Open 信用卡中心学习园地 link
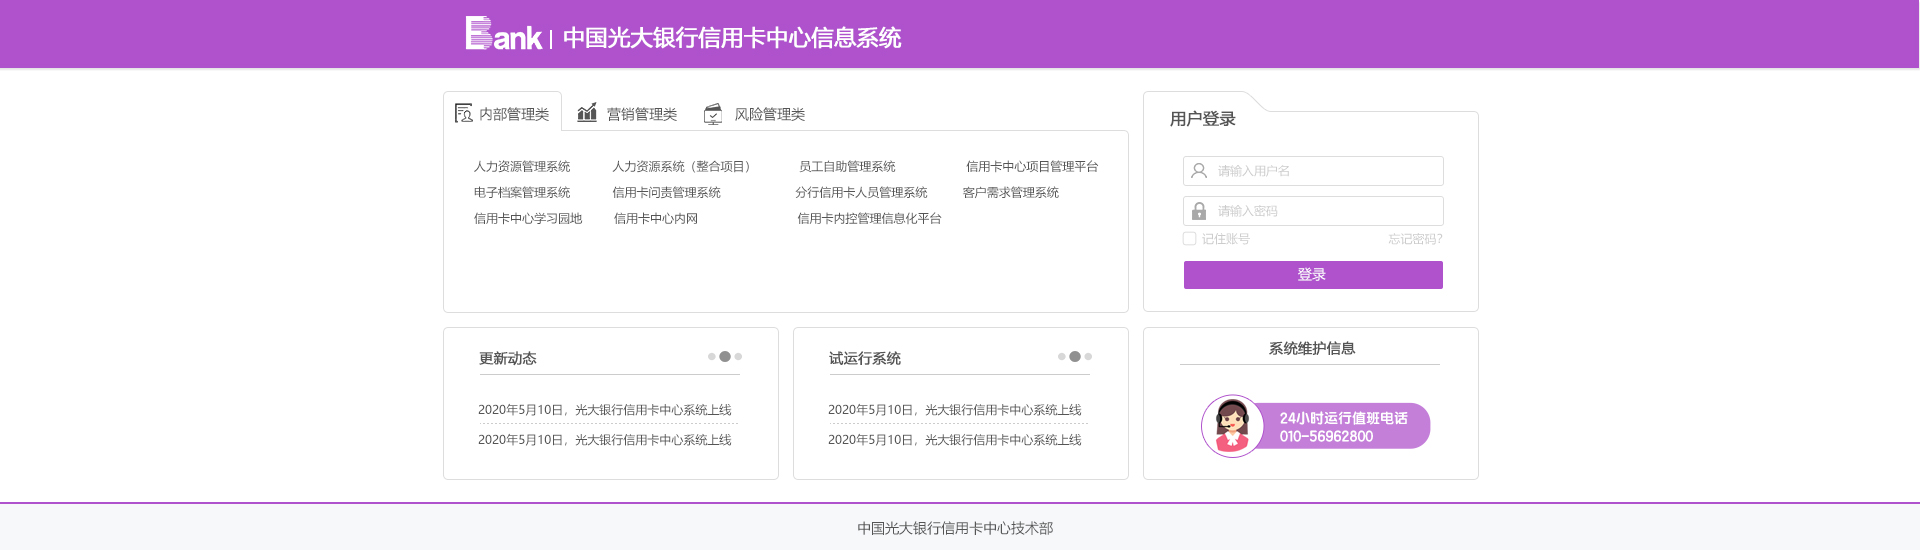 tap(528, 219)
